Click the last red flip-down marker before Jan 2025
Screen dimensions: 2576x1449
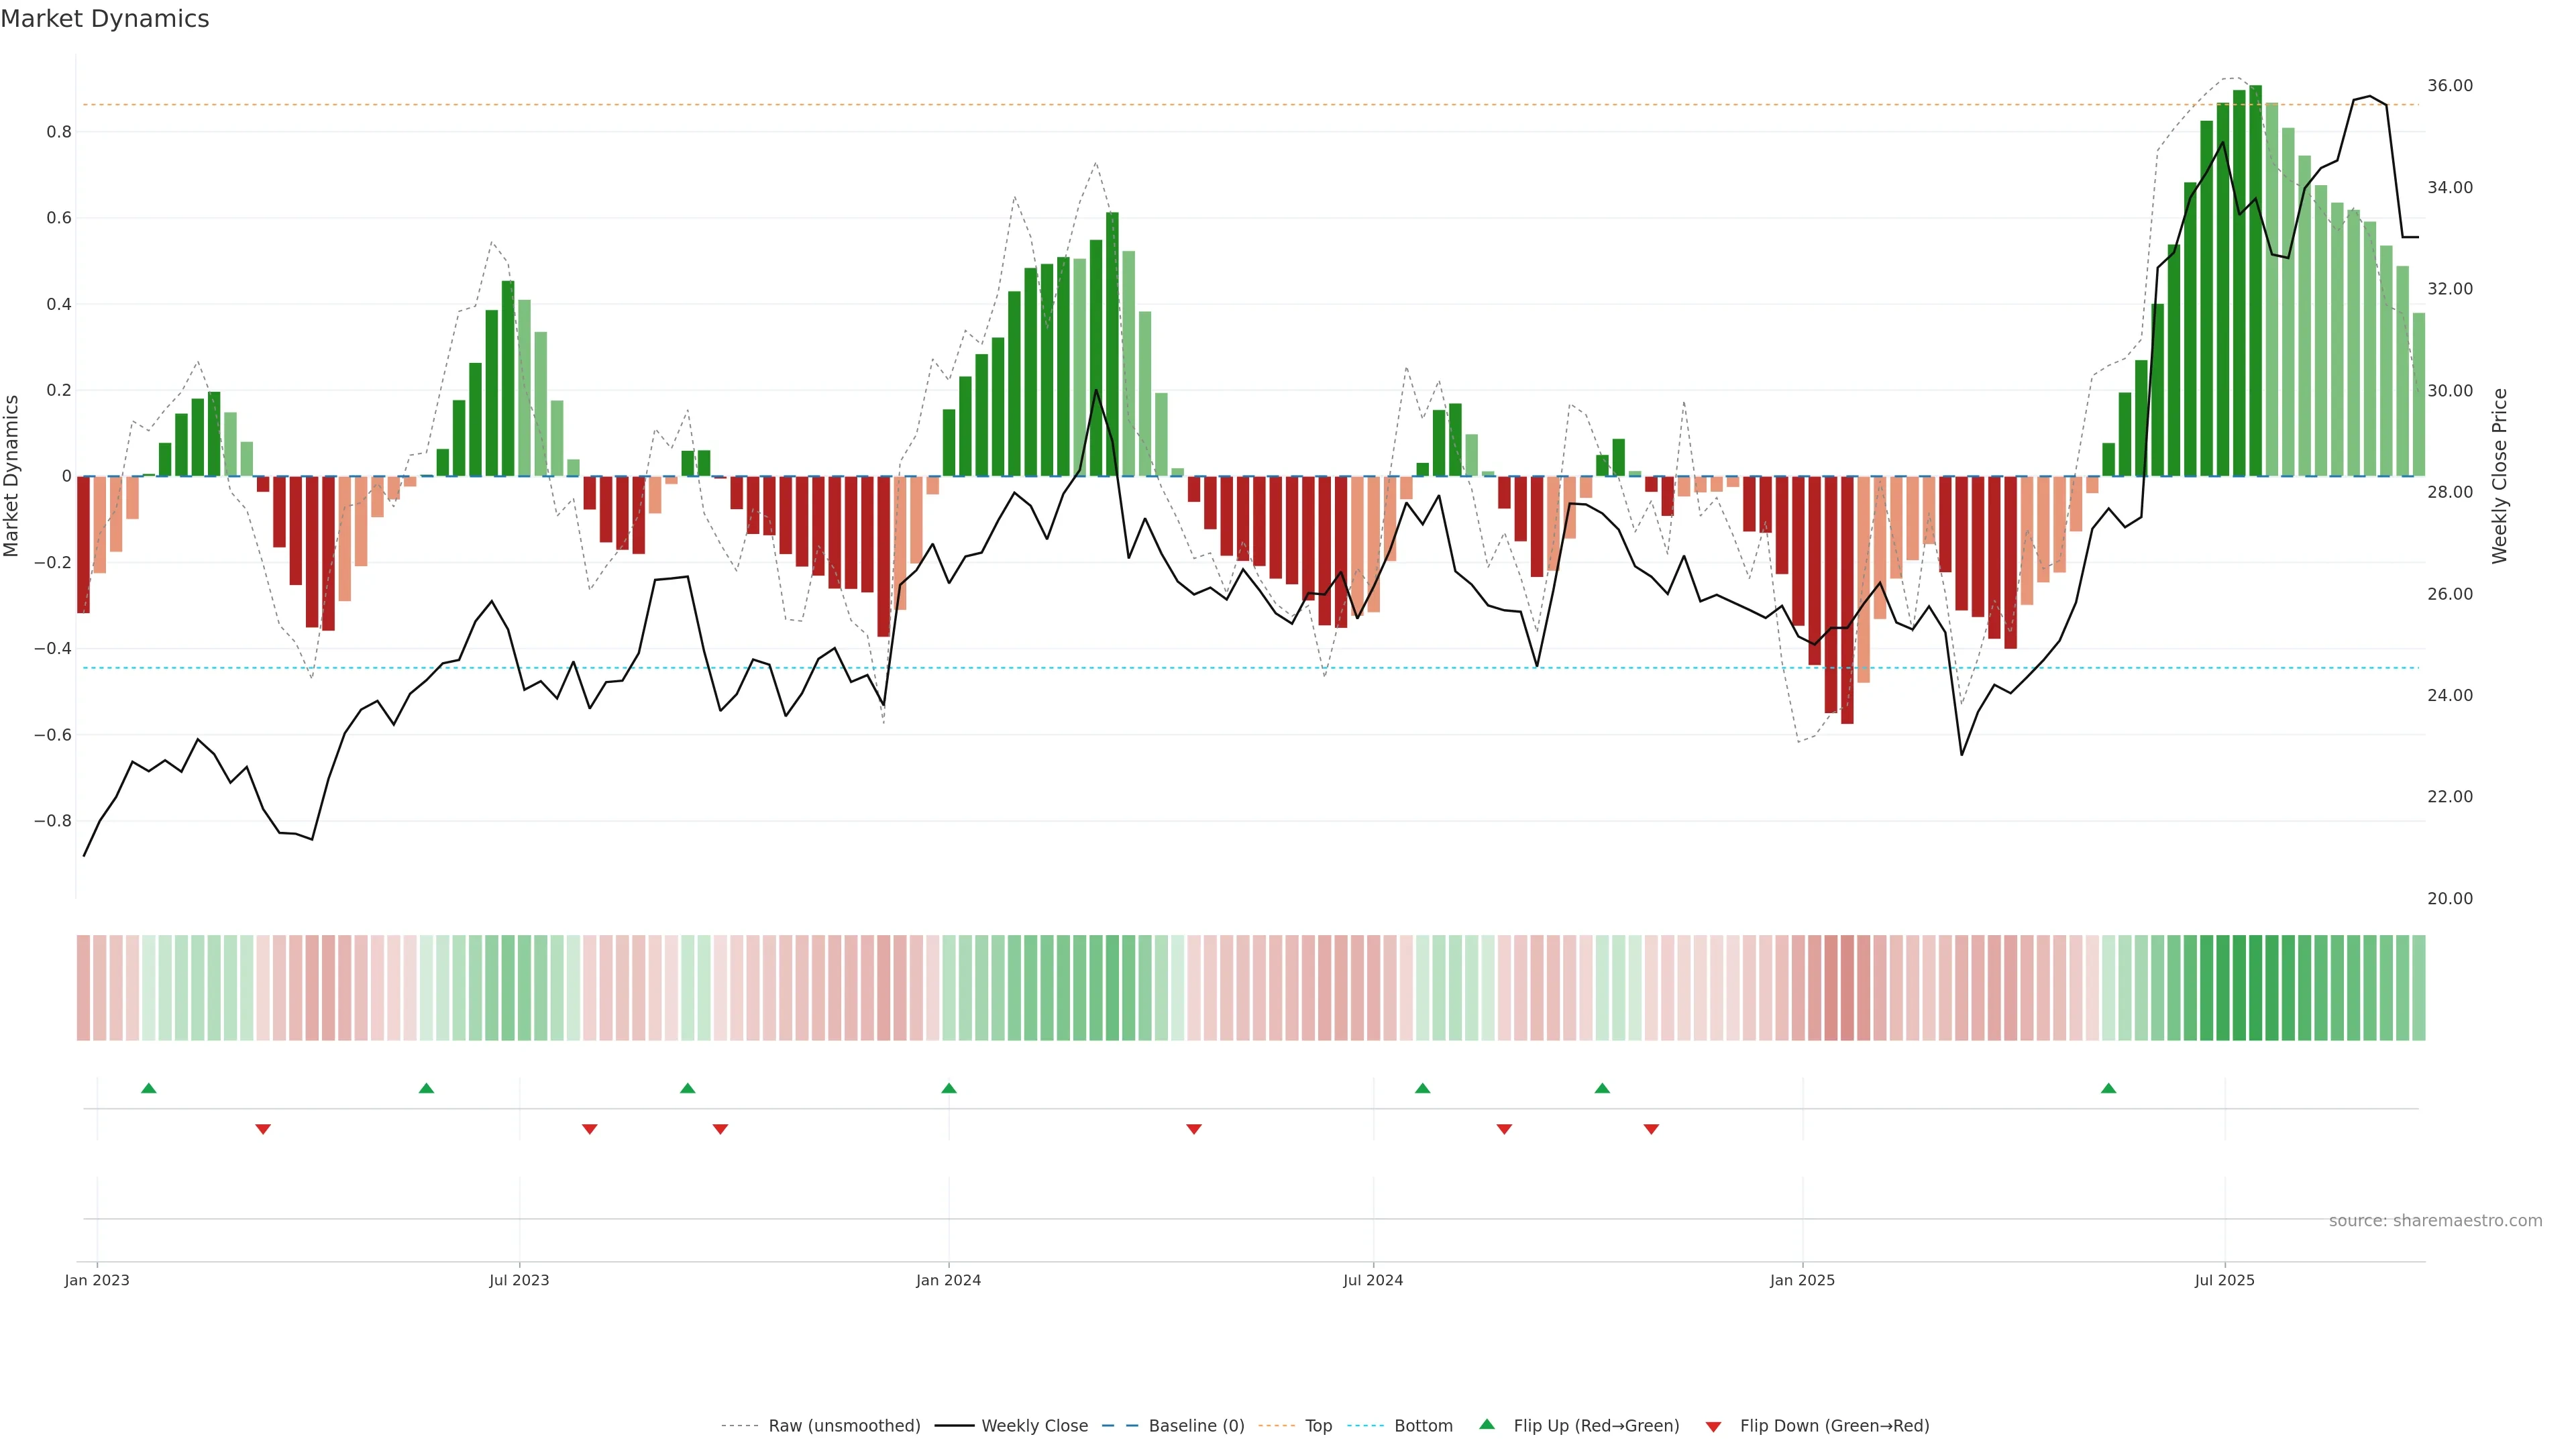click(1651, 1129)
